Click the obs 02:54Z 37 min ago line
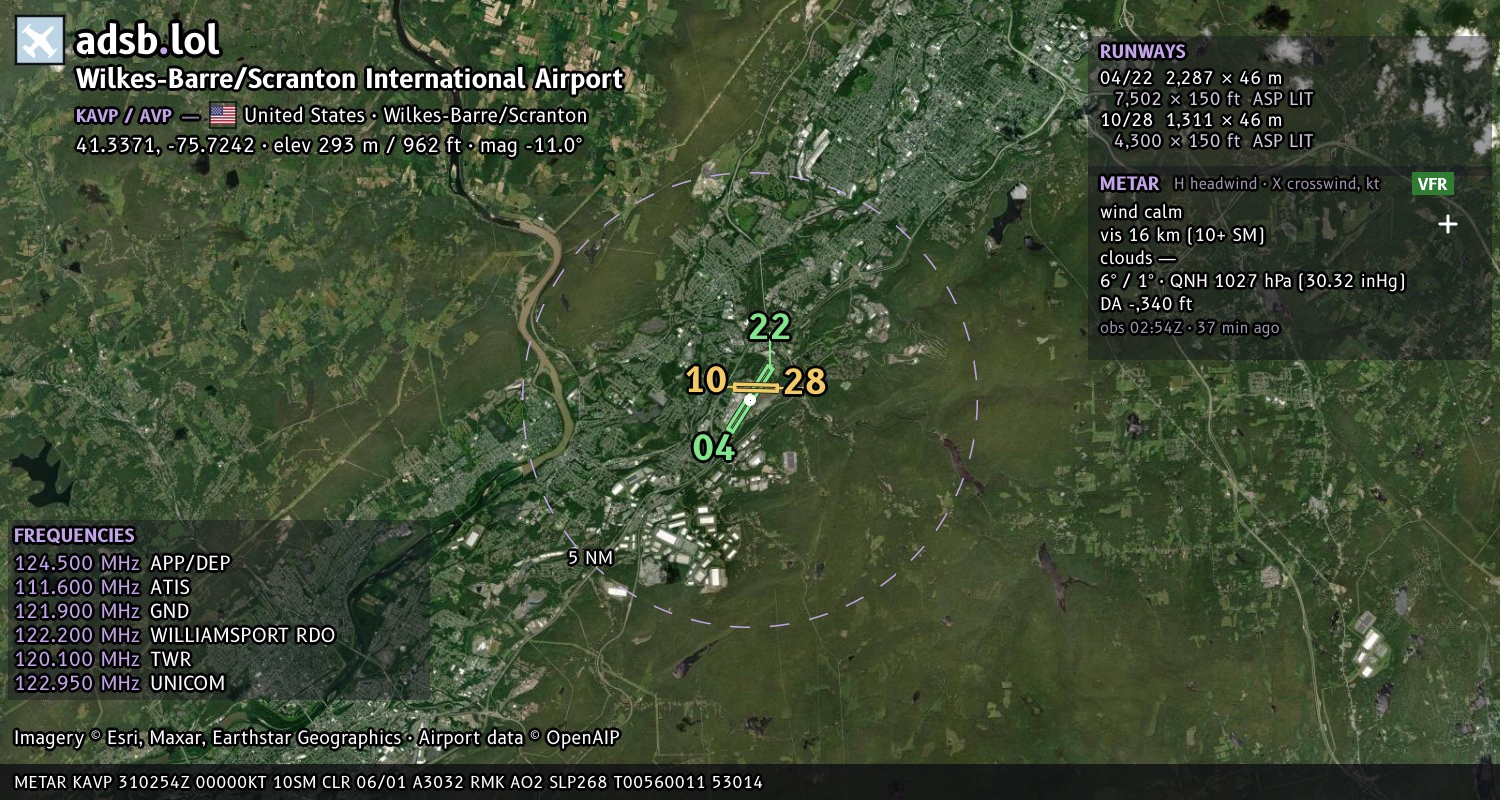 click(1190, 328)
